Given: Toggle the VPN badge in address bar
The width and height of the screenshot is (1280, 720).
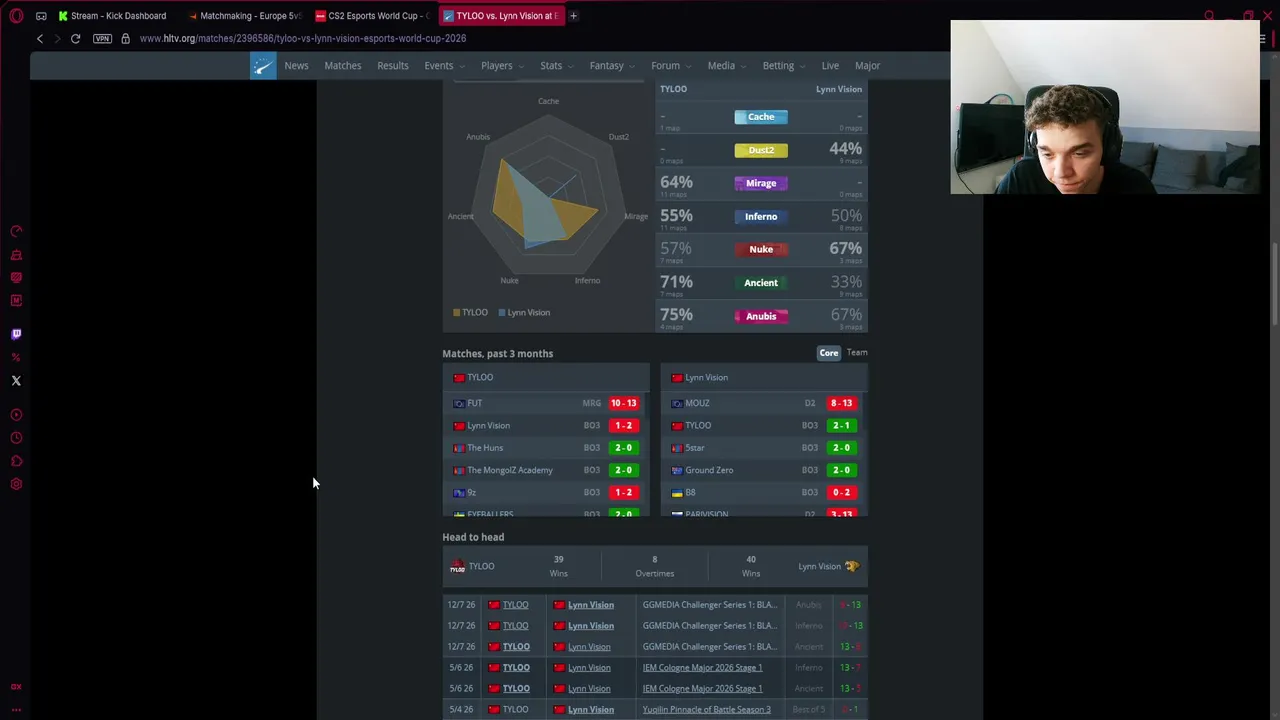Looking at the screenshot, I should (102, 38).
